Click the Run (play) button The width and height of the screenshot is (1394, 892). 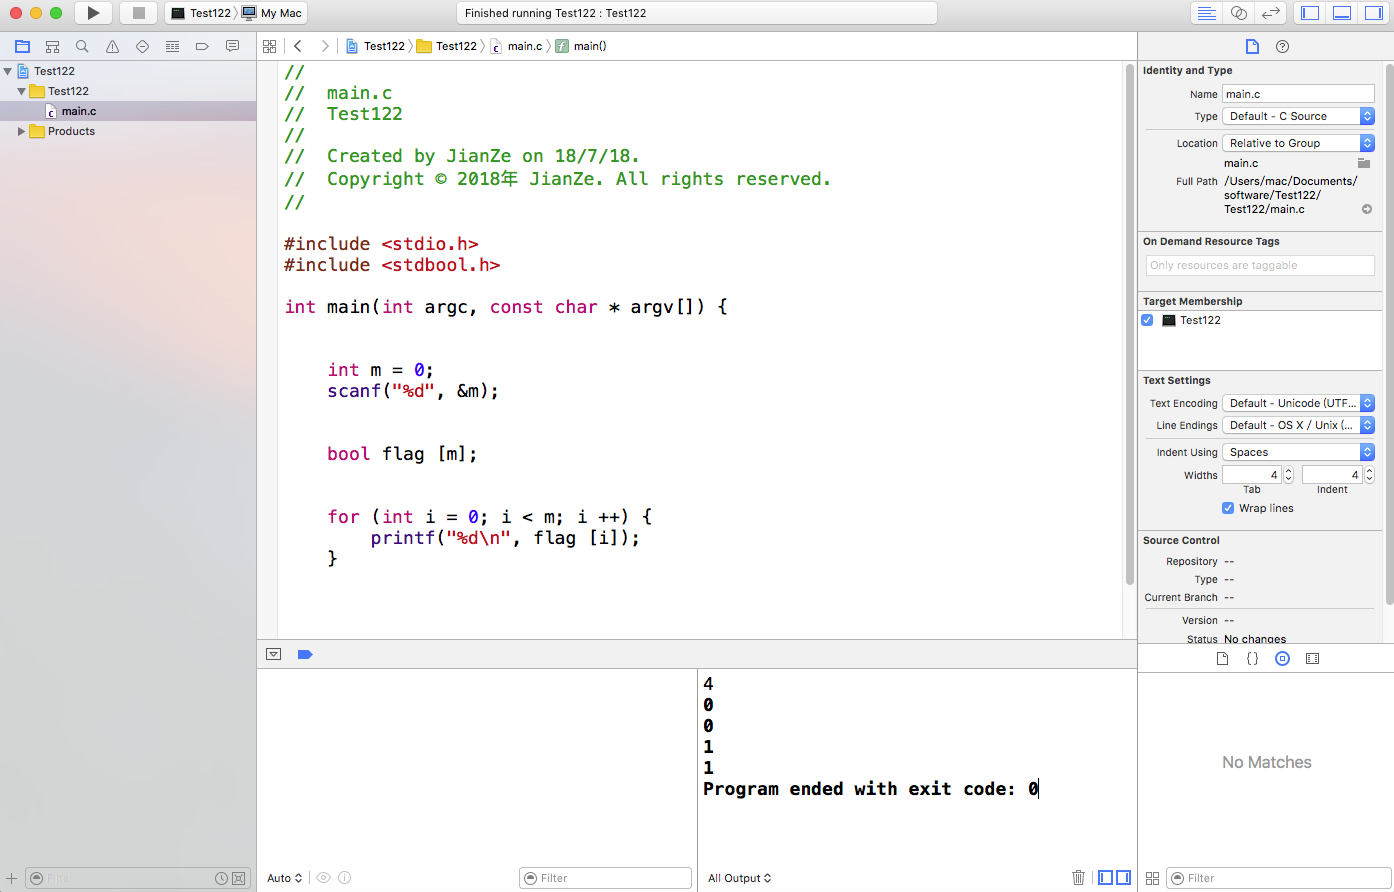point(93,13)
